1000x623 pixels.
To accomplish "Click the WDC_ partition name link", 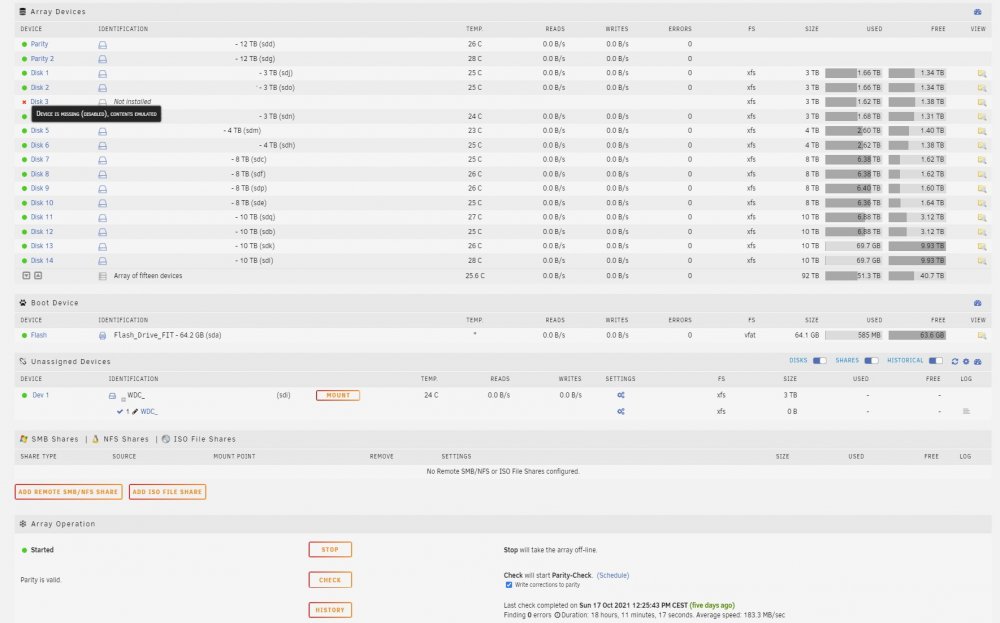I will click(149, 412).
